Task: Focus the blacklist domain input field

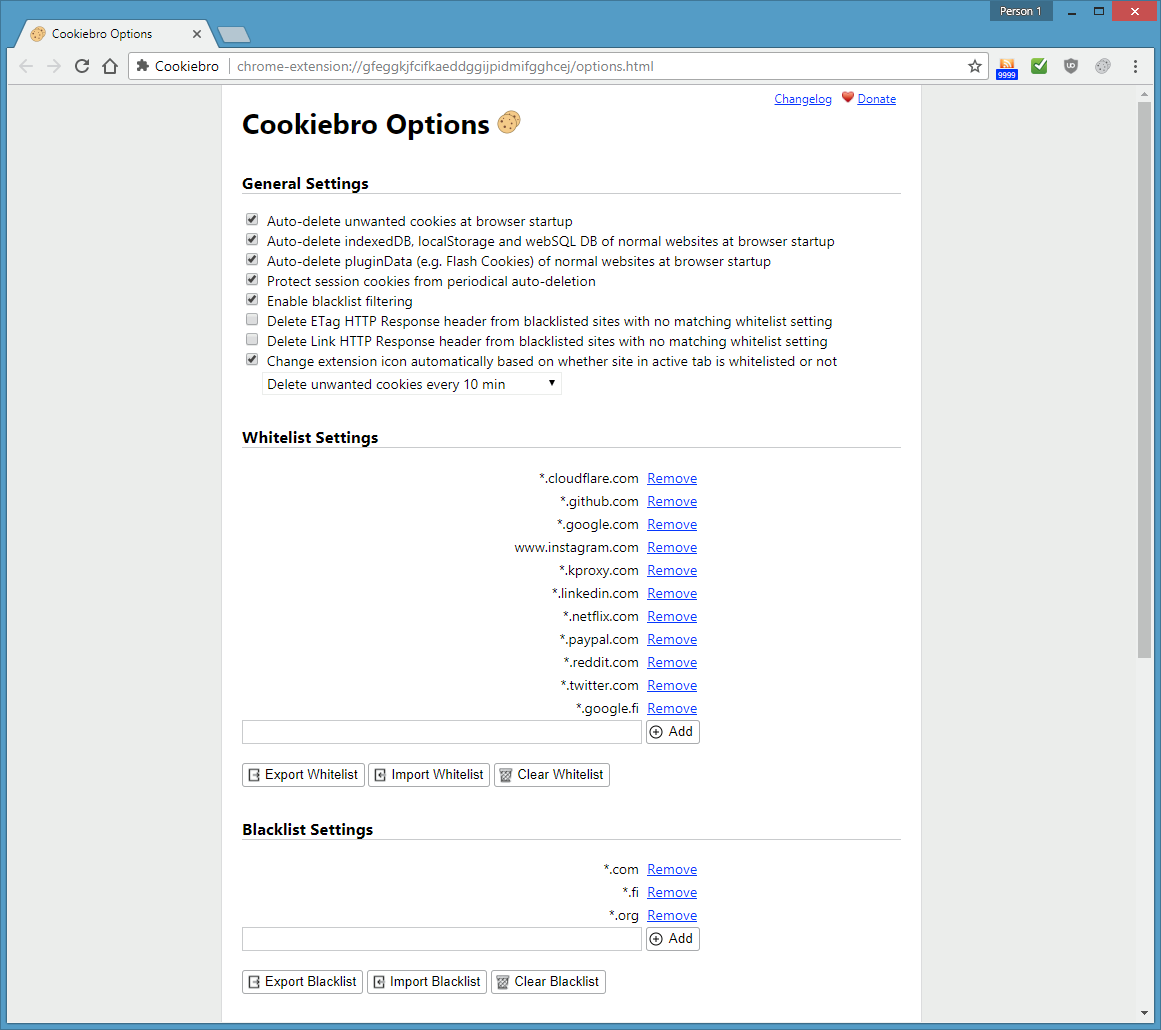Action: 441,939
